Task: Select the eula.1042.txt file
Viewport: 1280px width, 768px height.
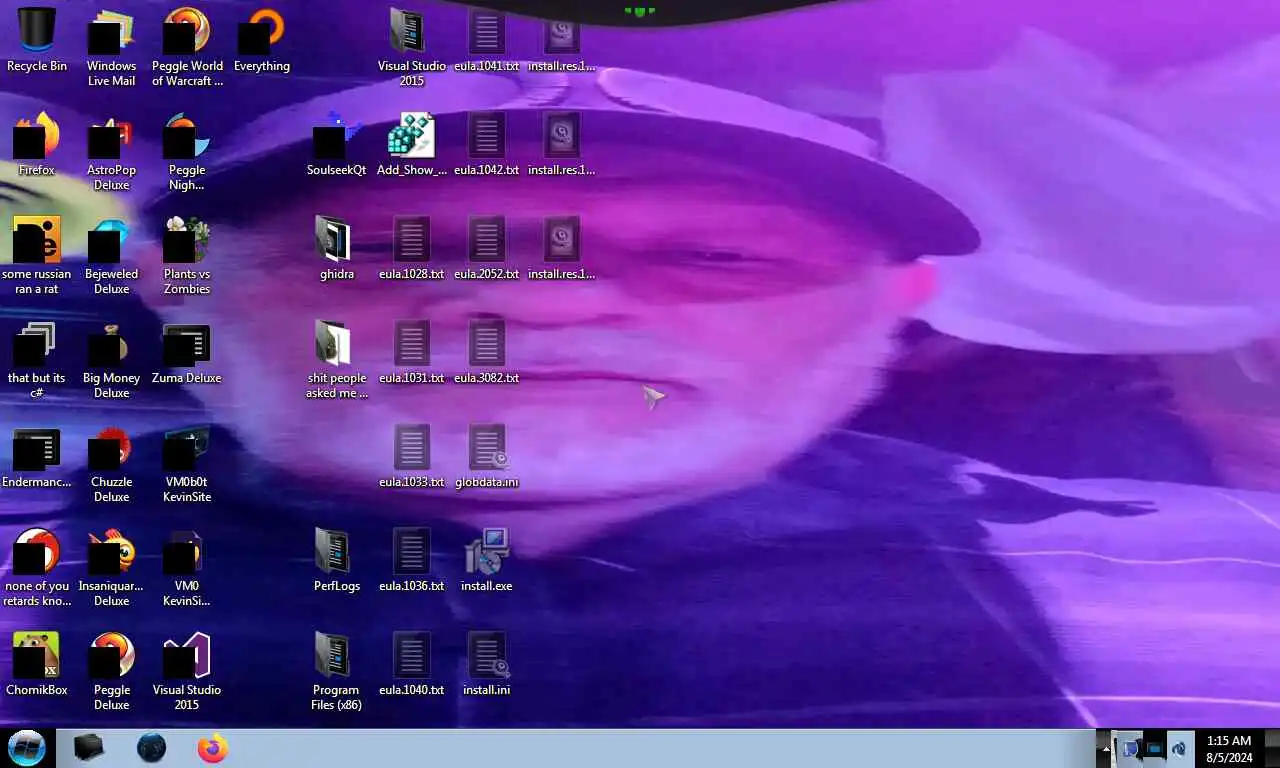Action: tap(487, 144)
